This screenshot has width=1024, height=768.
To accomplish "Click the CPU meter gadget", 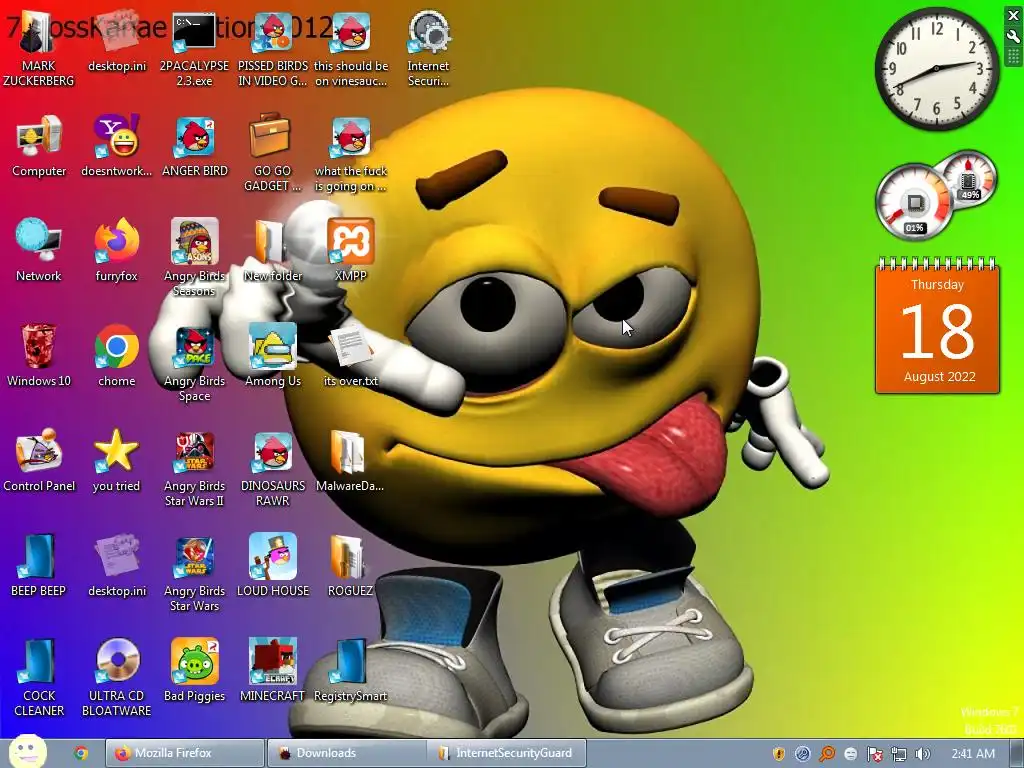I will pyautogui.click(x=914, y=202).
